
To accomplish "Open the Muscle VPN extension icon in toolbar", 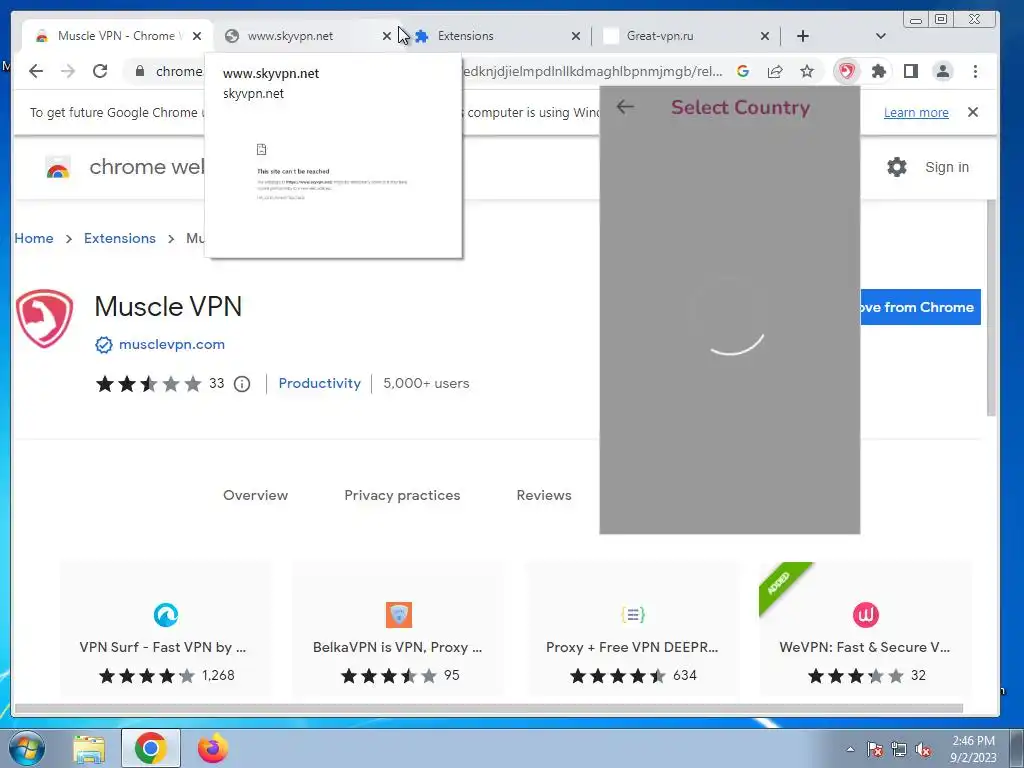I will (x=847, y=71).
